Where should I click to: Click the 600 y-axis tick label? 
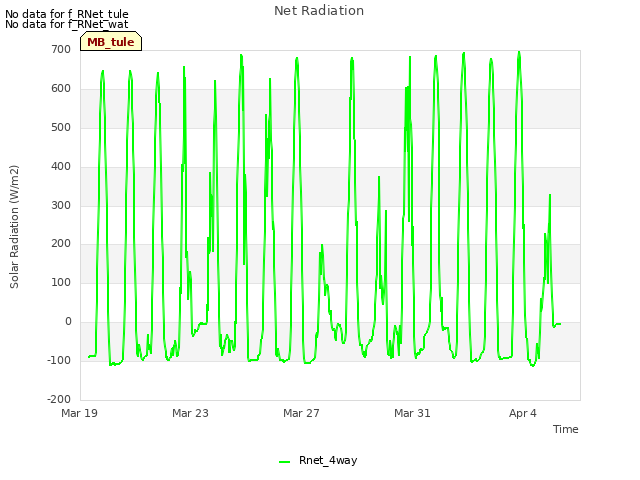(61, 89)
